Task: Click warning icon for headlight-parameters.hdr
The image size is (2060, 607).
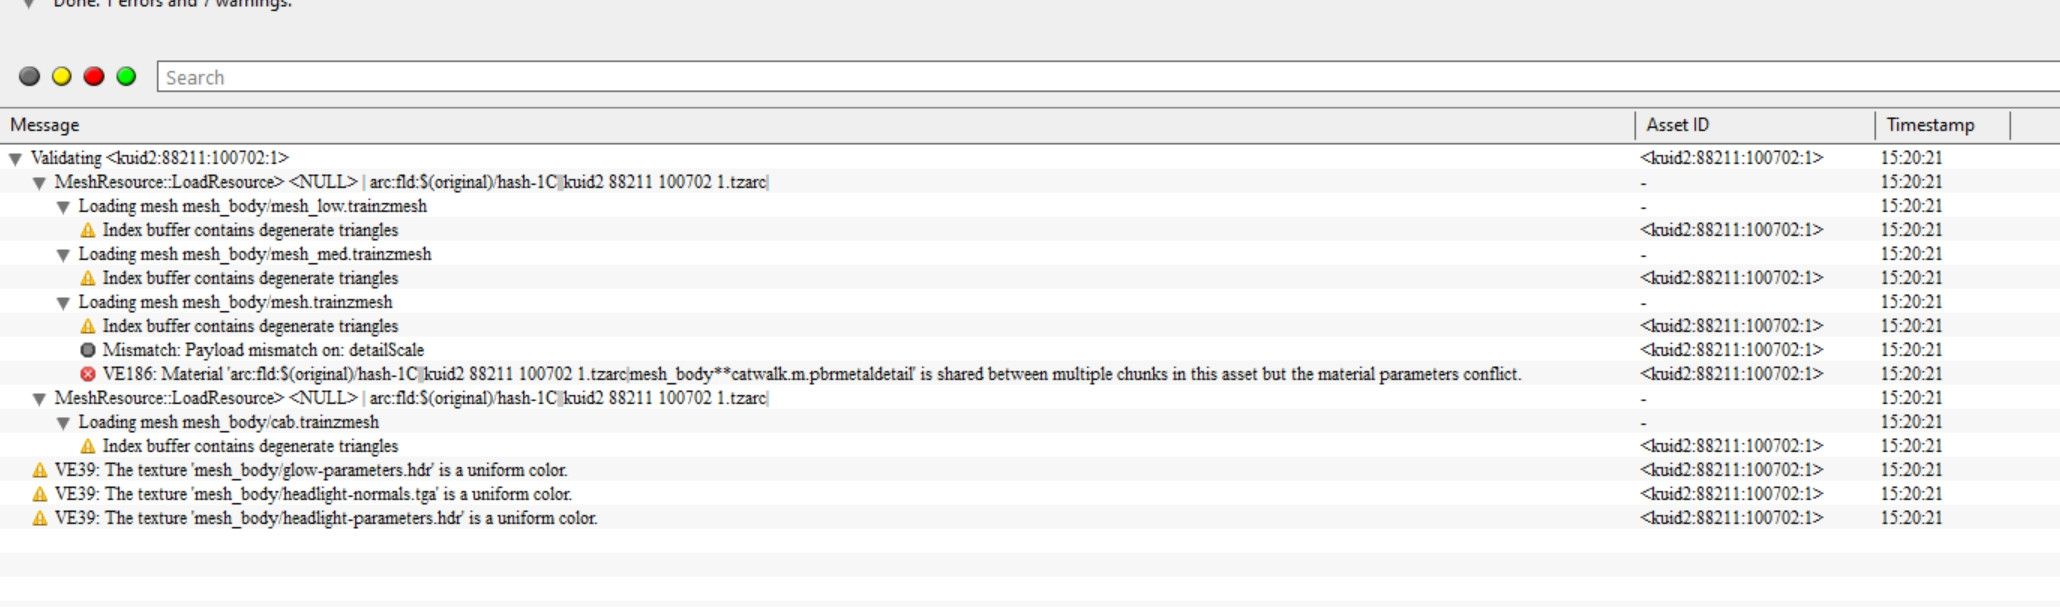Action: 40,518
